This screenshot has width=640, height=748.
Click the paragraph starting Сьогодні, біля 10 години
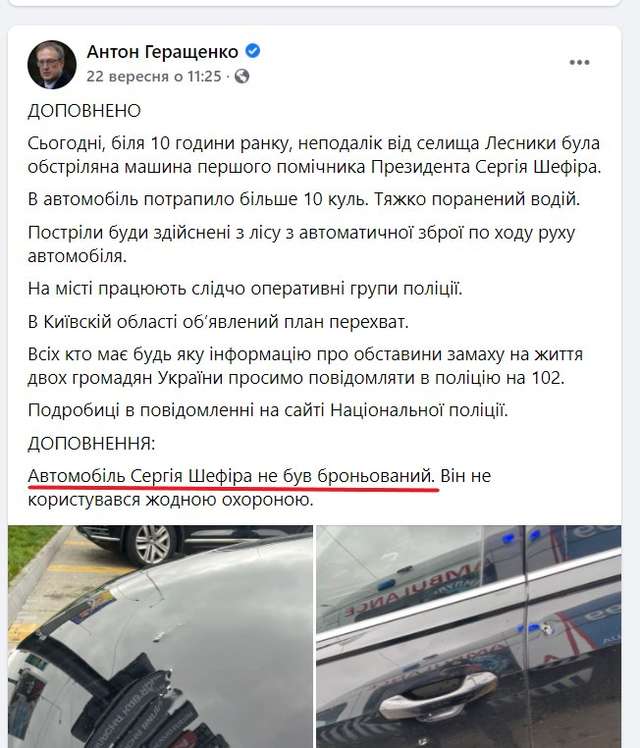[314, 155]
